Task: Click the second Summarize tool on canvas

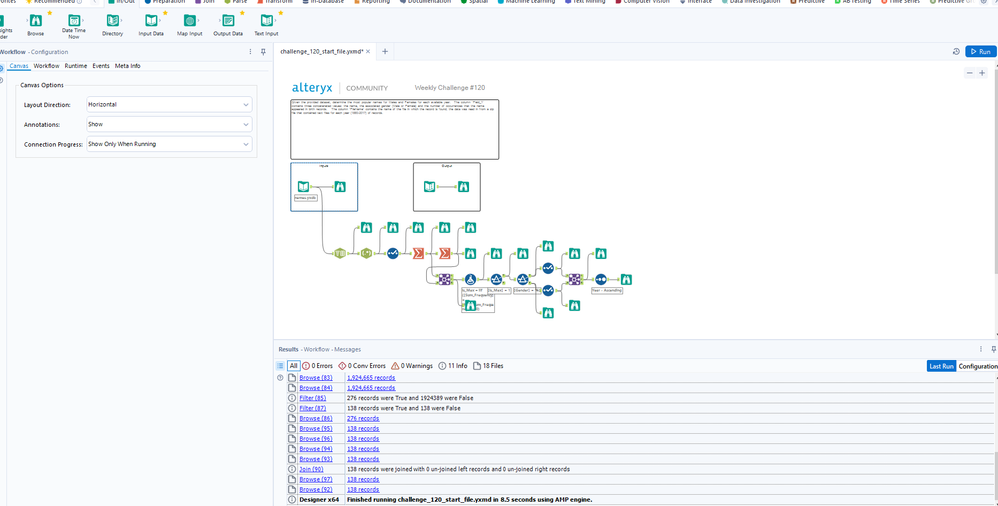Action: tap(444, 253)
